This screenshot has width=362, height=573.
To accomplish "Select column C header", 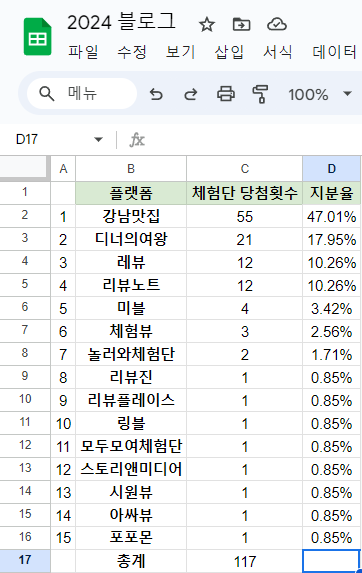I will pyautogui.click(x=244, y=168).
